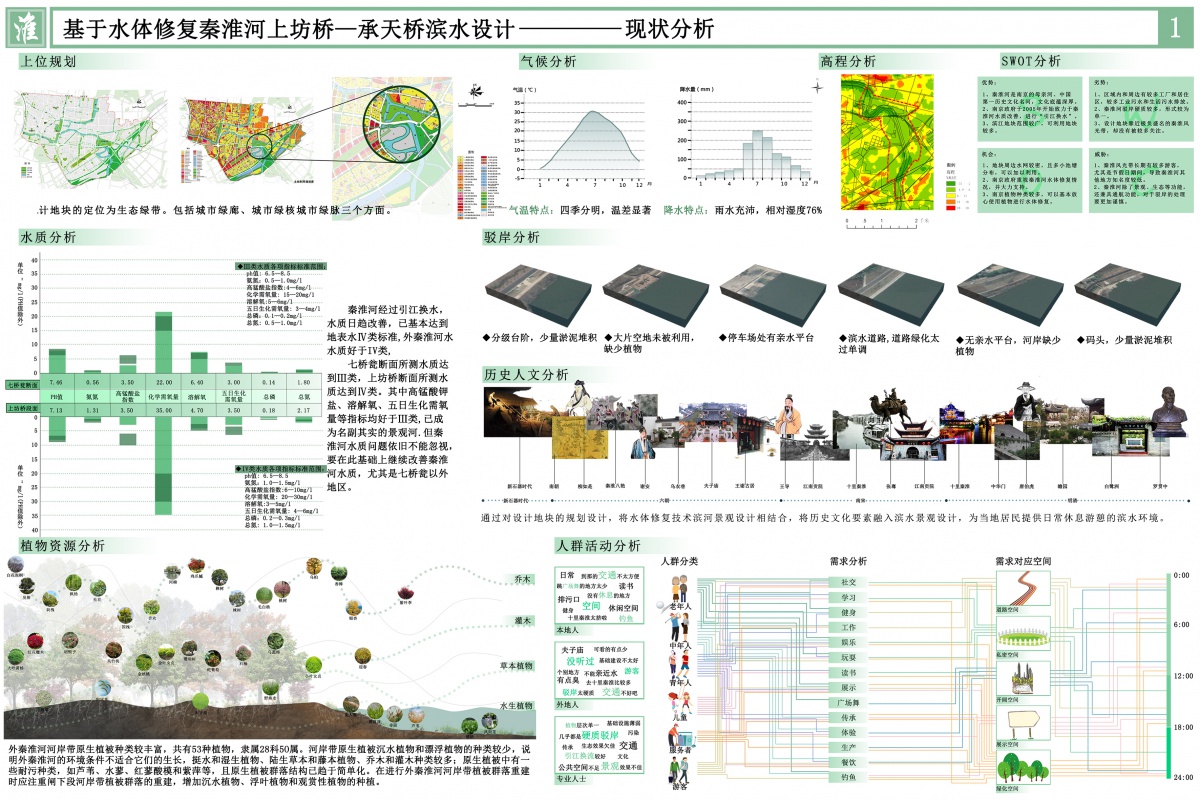Click the 私密空间 fenced lawn icon
Image resolution: width=1200 pixels, height=800 pixels.
pyautogui.click(x=1021, y=633)
